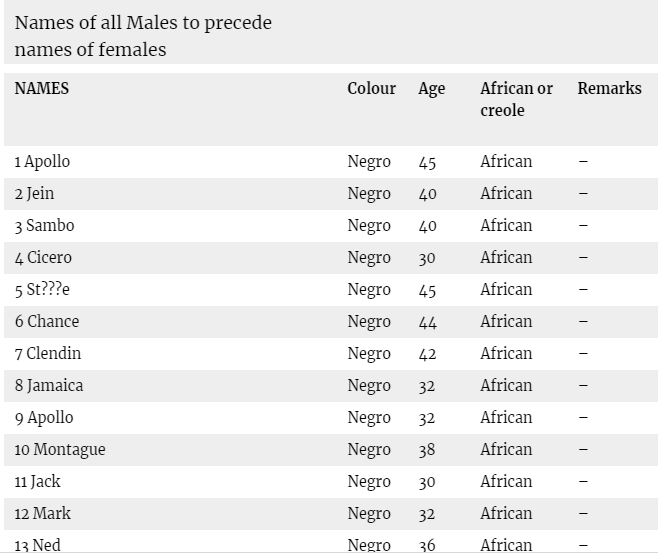Image resolution: width=658 pixels, height=553 pixels.
Task: Click the name 7 Clendin
Action: tap(48, 354)
